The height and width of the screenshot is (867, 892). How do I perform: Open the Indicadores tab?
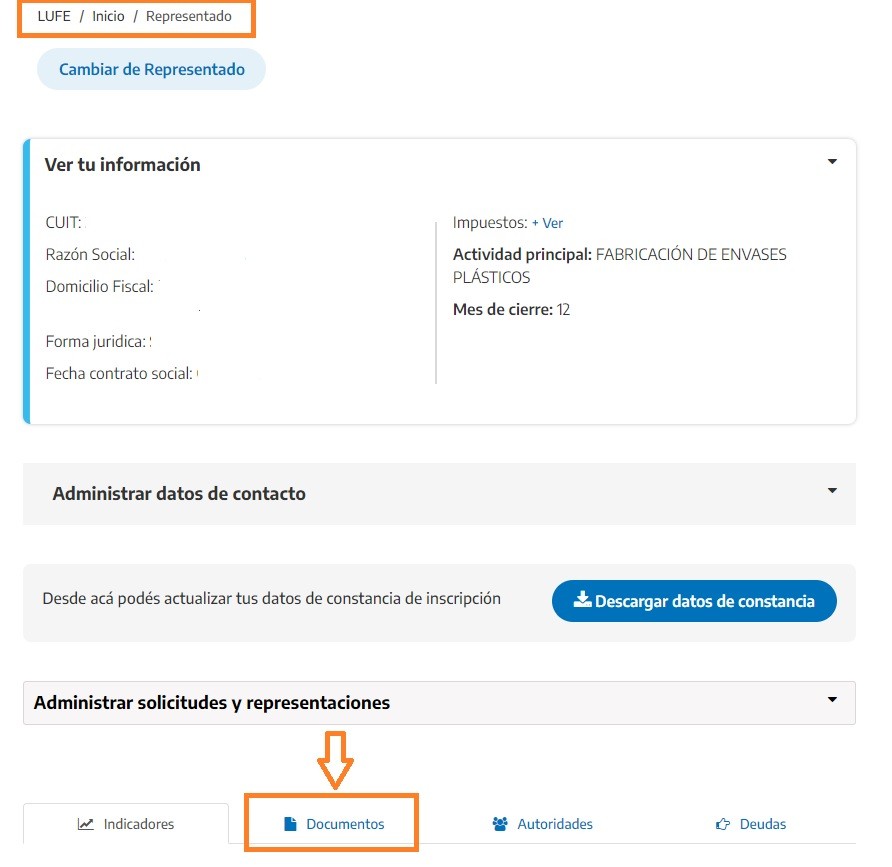pos(126,824)
